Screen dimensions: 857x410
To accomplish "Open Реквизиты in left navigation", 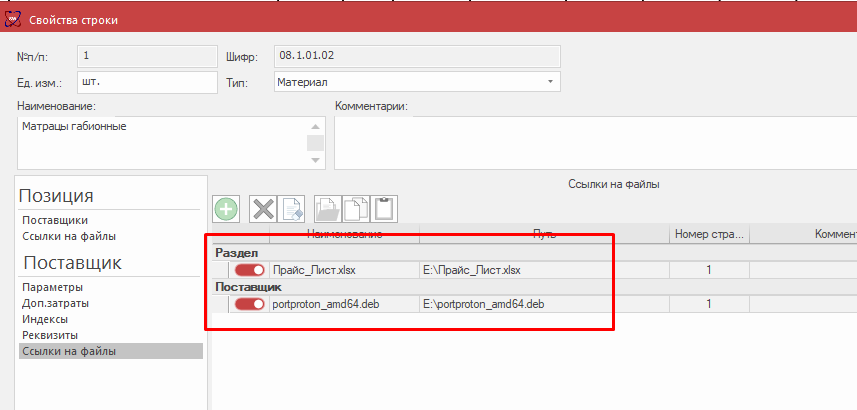I will [x=50, y=335].
